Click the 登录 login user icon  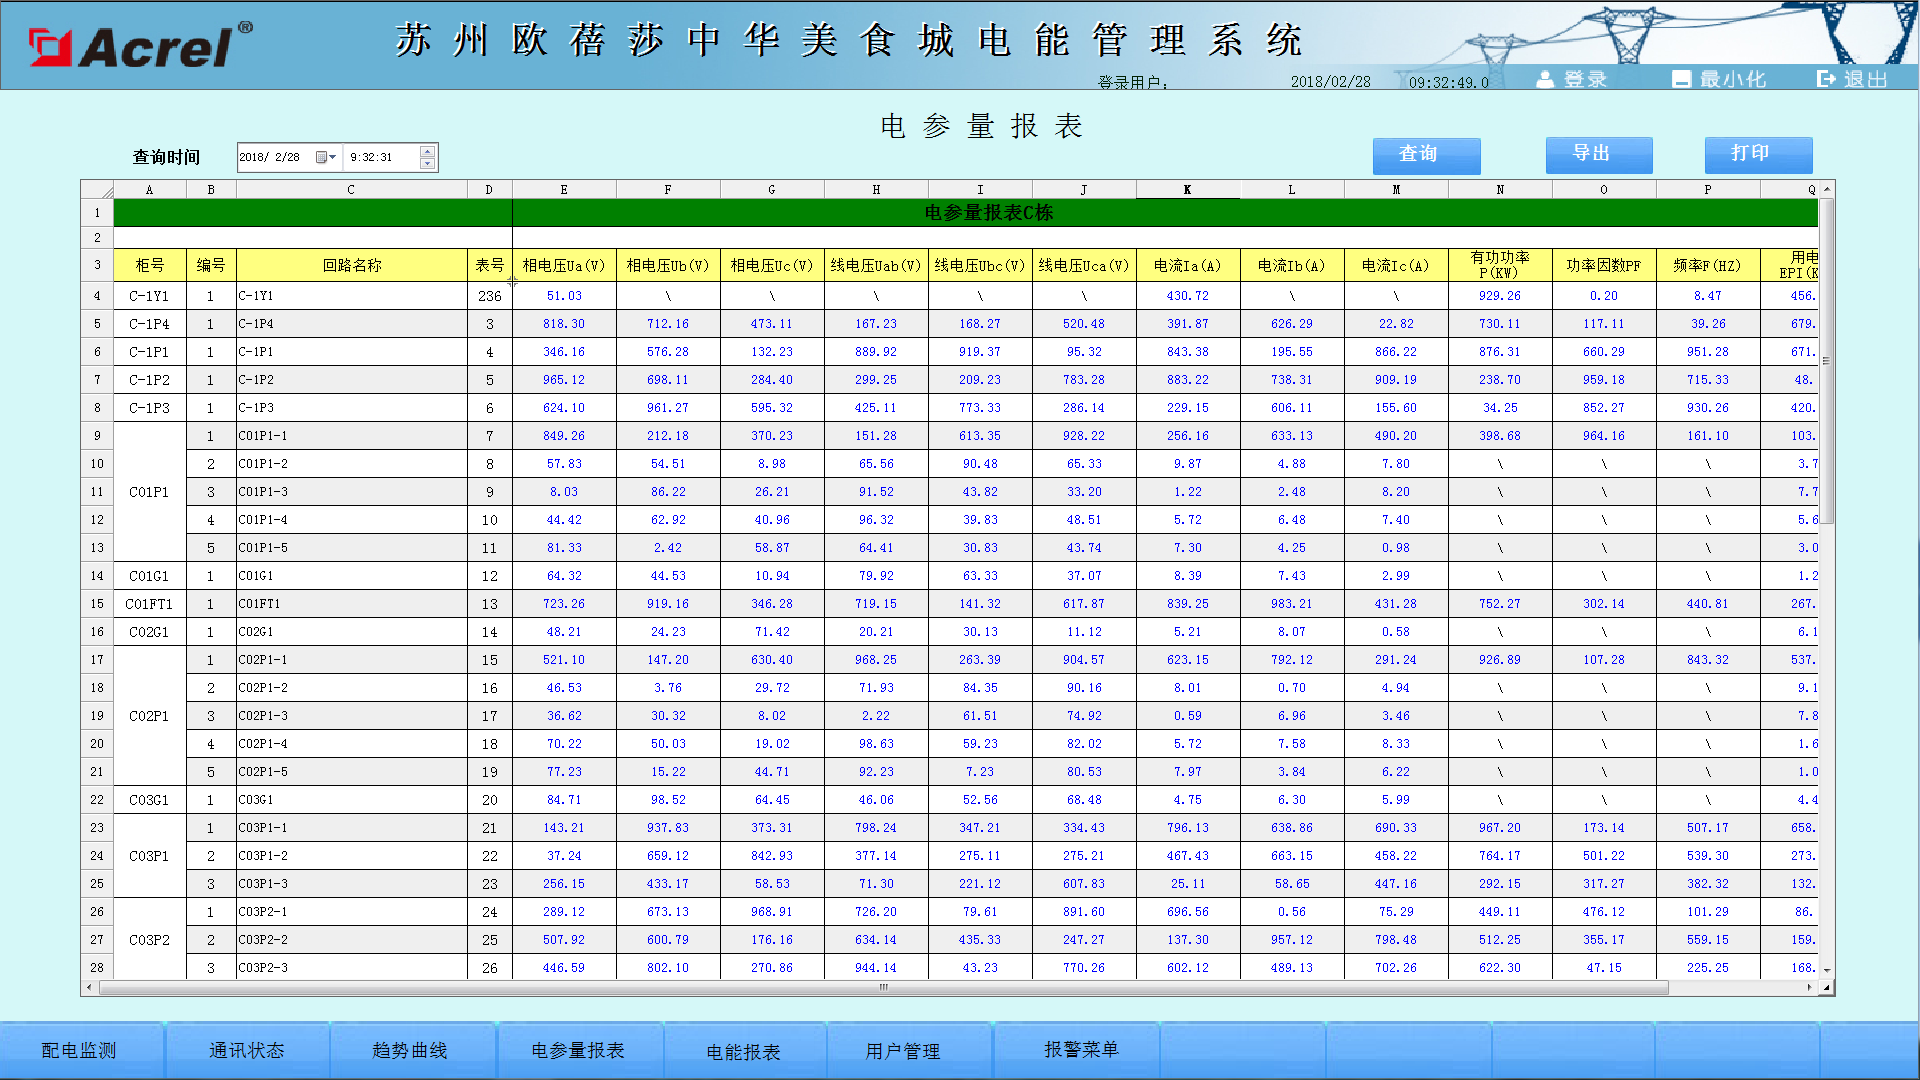pos(1546,79)
